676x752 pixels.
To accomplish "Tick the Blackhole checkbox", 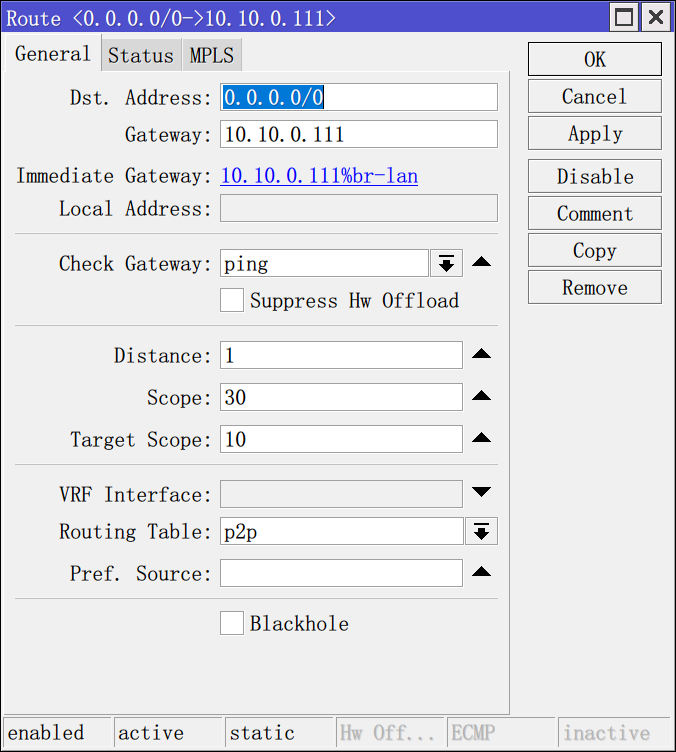I will (232, 623).
